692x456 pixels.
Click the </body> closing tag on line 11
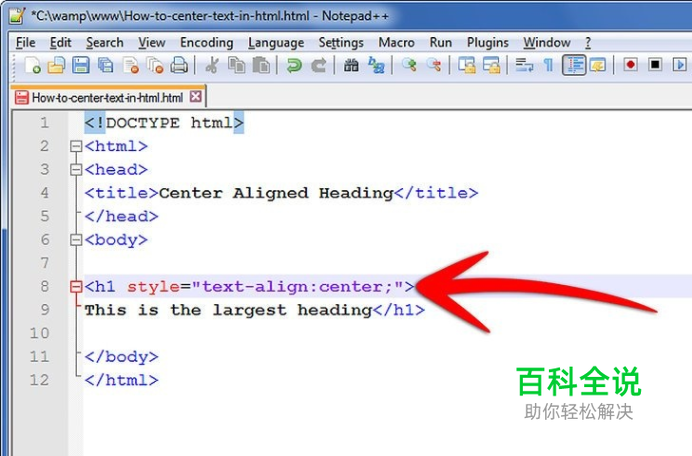click(121, 357)
